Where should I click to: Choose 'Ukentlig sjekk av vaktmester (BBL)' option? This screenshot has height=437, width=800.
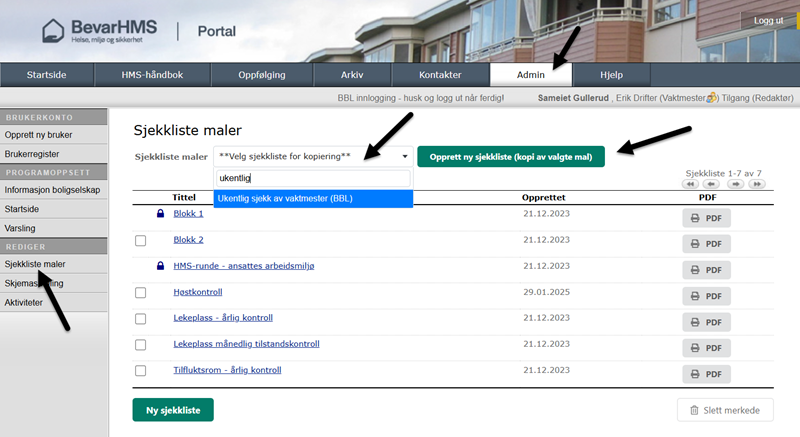tap(313, 199)
